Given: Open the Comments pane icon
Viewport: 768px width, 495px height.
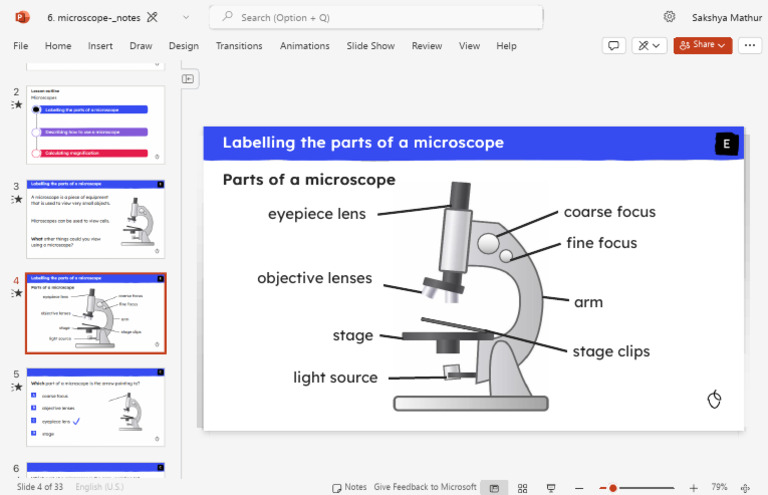Looking at the screenshot, I should pyautogui.click(x=614, y=45).
